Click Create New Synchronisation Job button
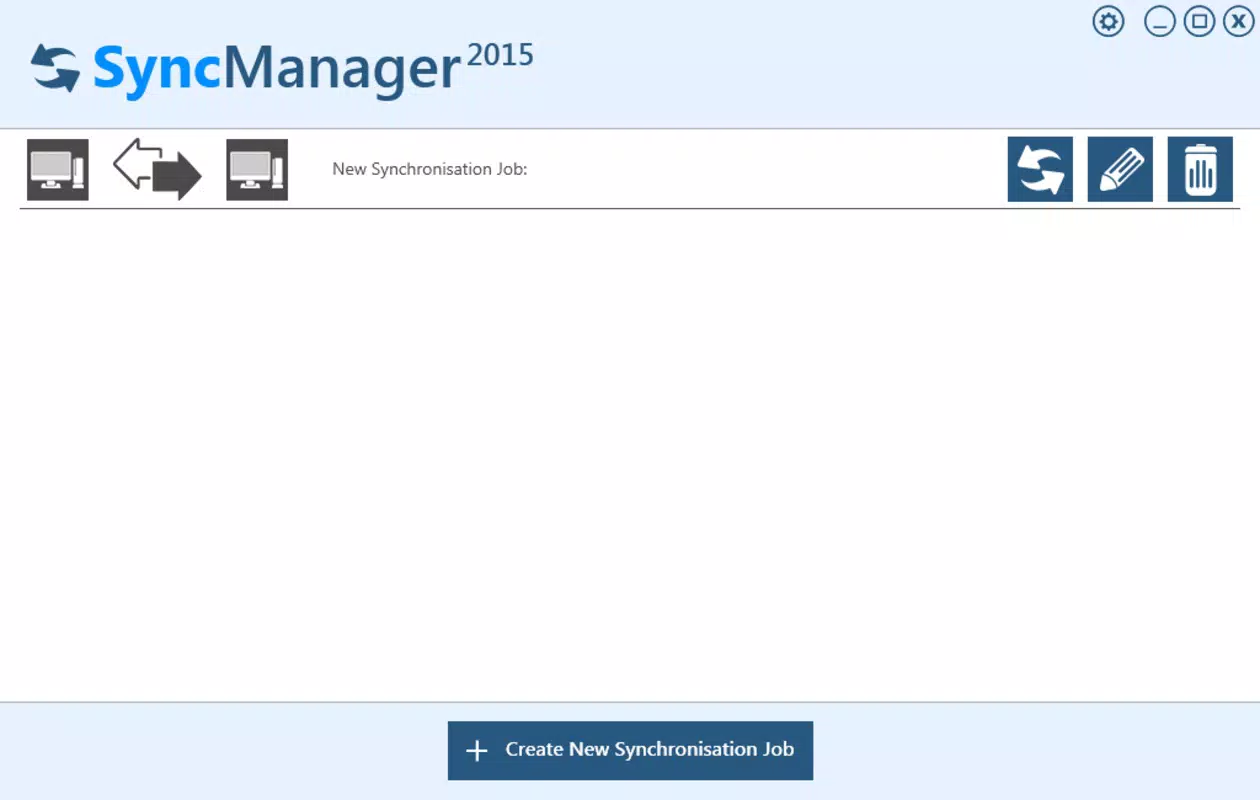The width and height of the screenshot is (1260, 800). click(x=630, y=750)
